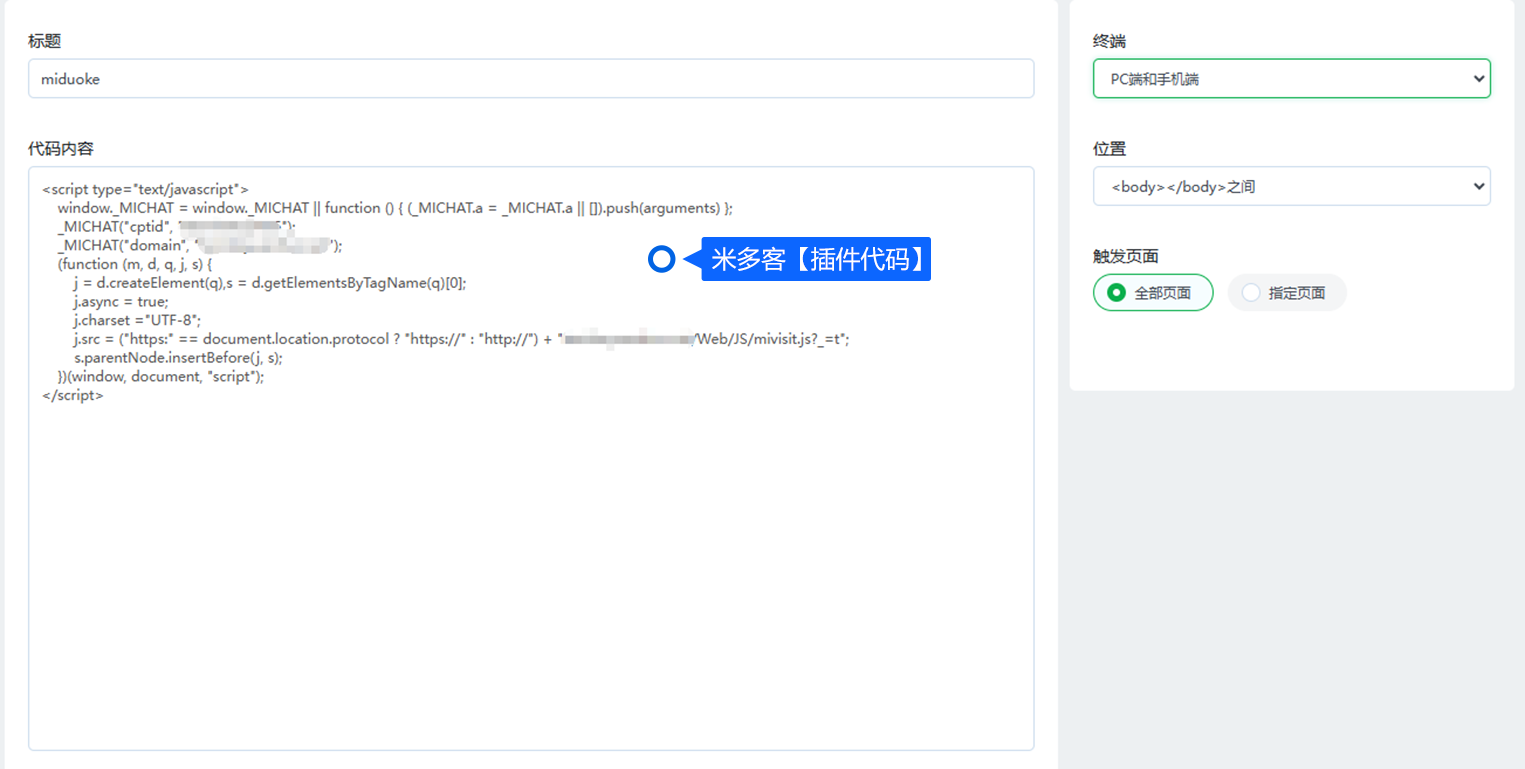The width and height of the screenshot is (1525, 769).
Task: Place cursor on the j.charset UTF-8 line
Action: 137,321
